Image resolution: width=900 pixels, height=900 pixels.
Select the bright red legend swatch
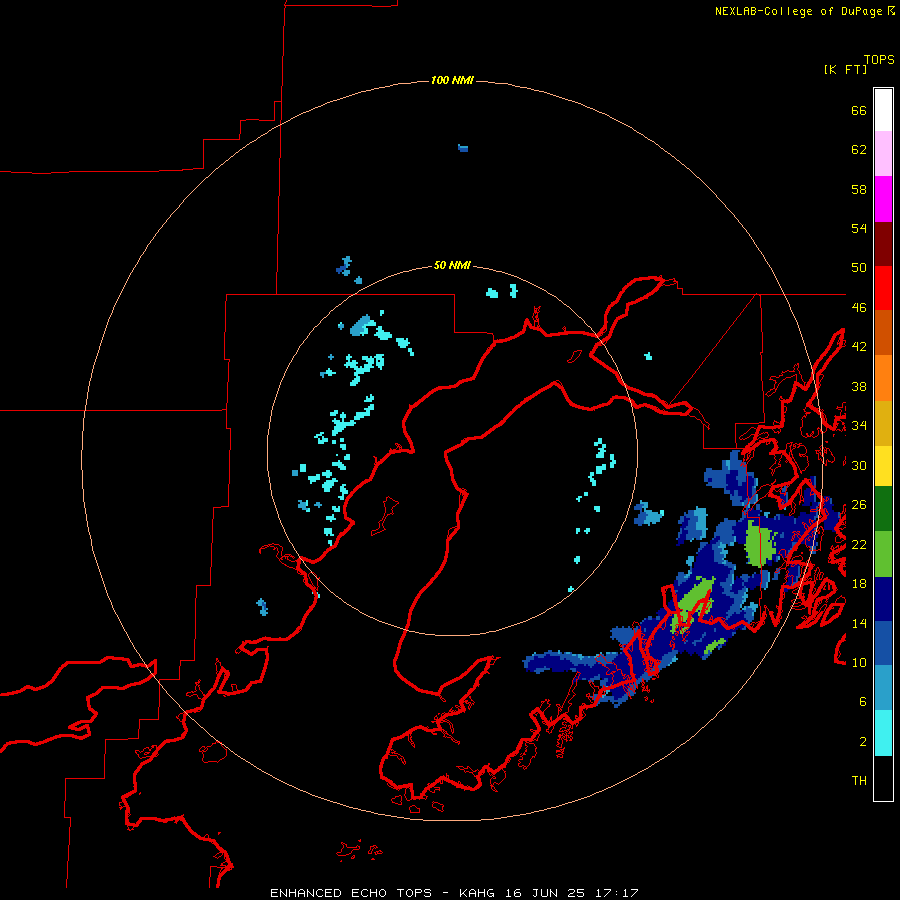point(883,288)
